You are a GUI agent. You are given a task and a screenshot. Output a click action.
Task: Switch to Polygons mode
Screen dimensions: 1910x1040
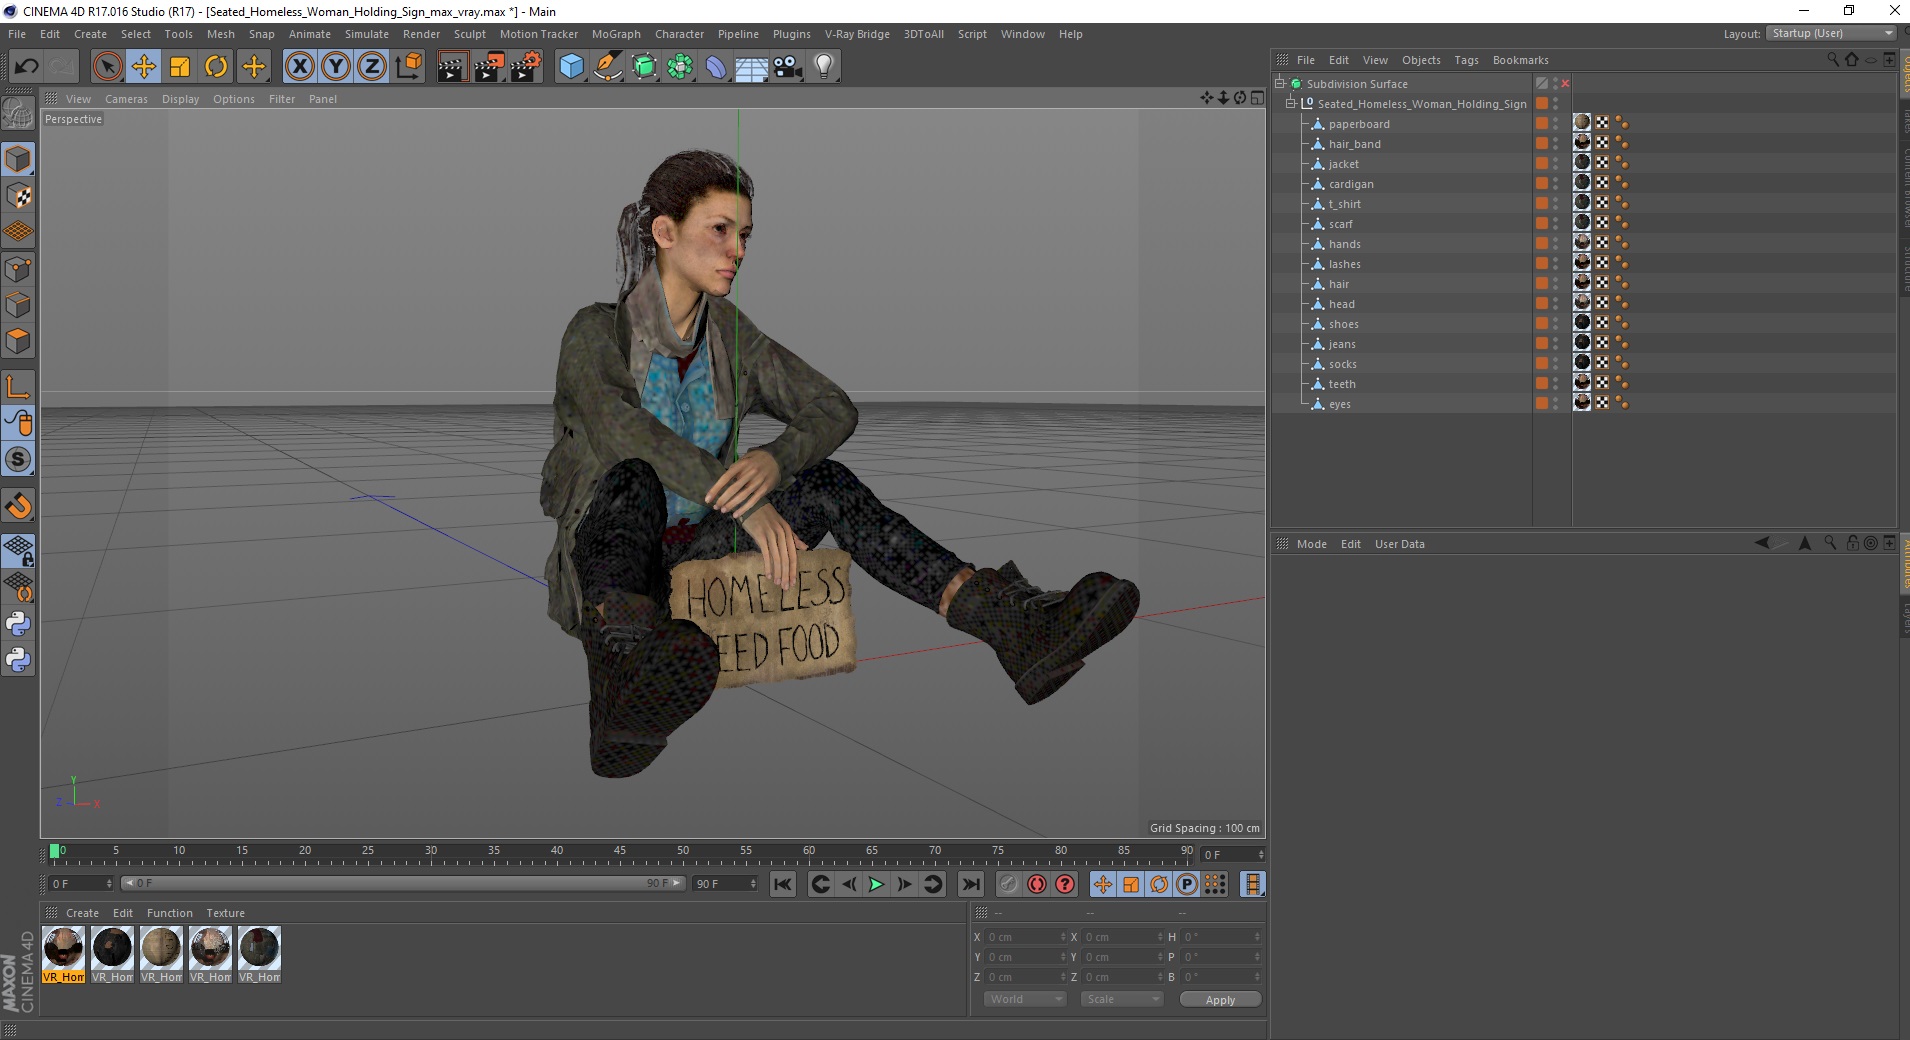pyautogui.click(x=18, y=341)
